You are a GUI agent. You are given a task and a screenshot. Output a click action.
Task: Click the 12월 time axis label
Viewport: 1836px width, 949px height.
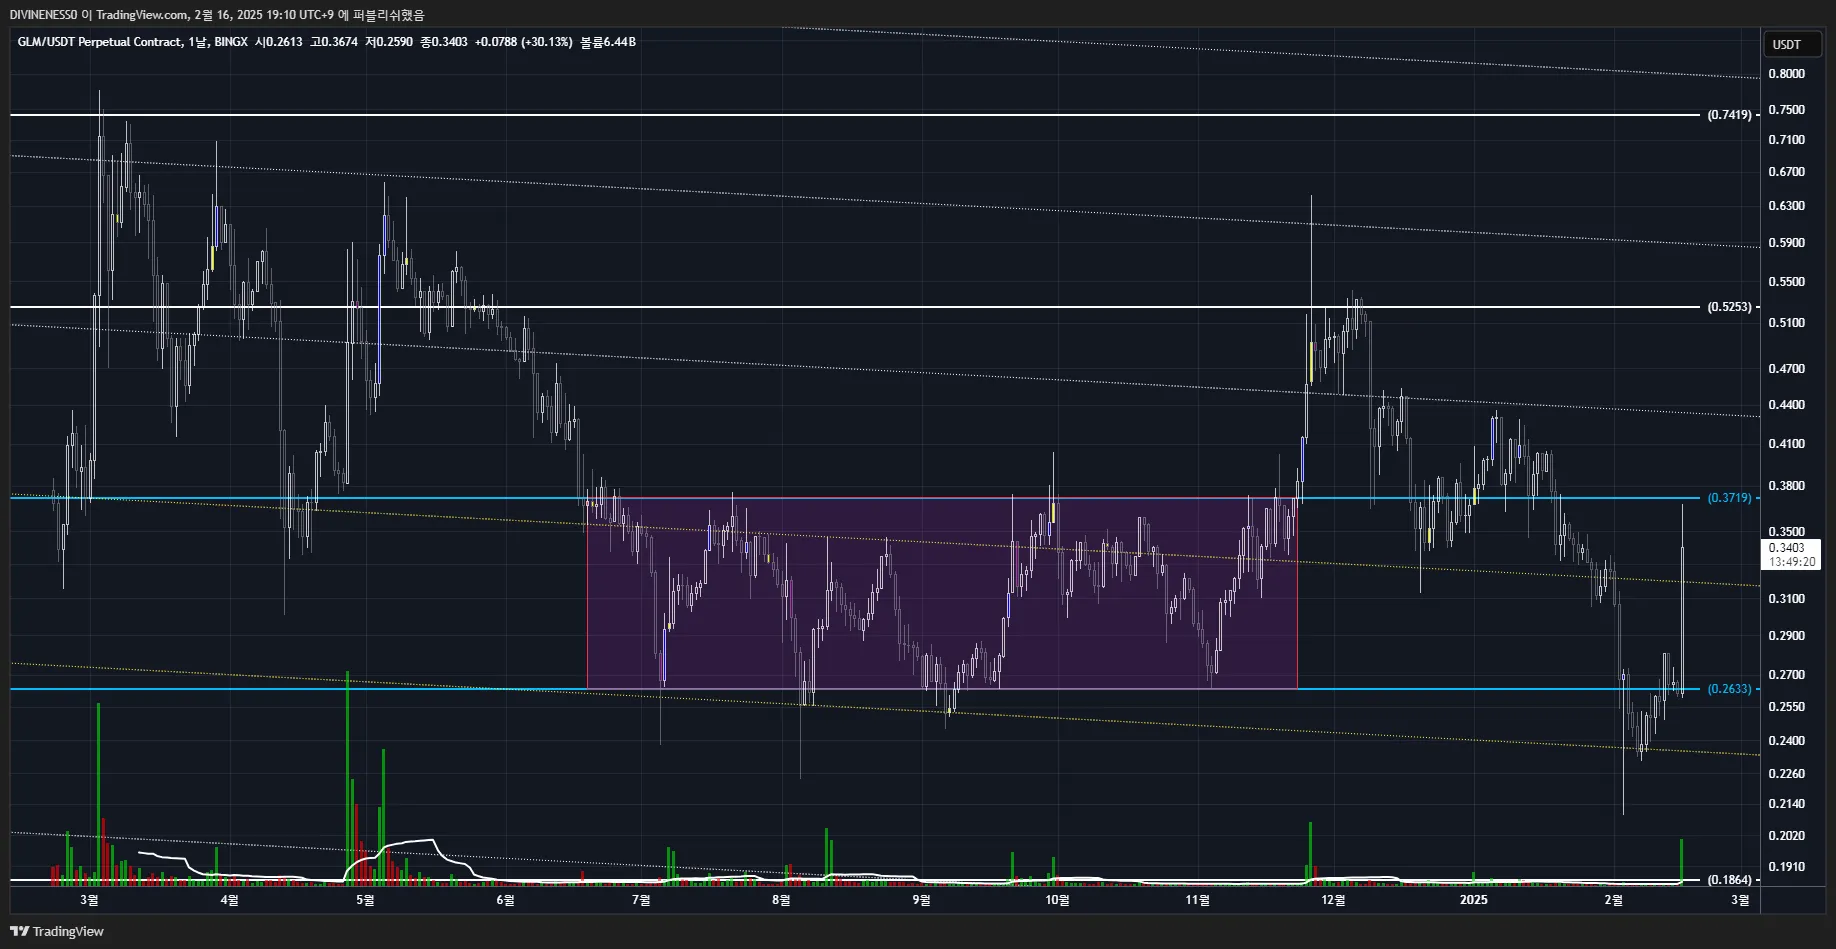1333,900
